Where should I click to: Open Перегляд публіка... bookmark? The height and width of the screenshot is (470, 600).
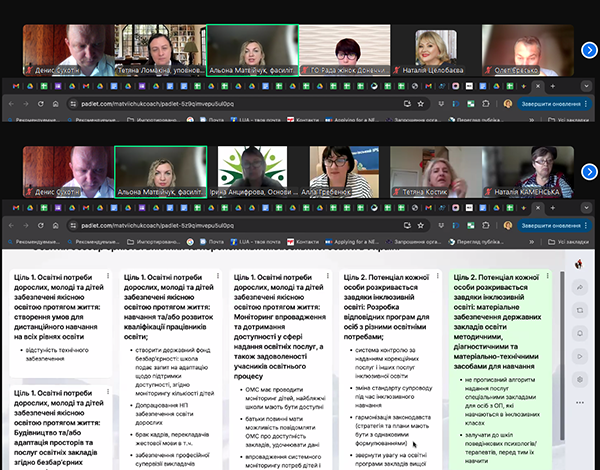476,242
